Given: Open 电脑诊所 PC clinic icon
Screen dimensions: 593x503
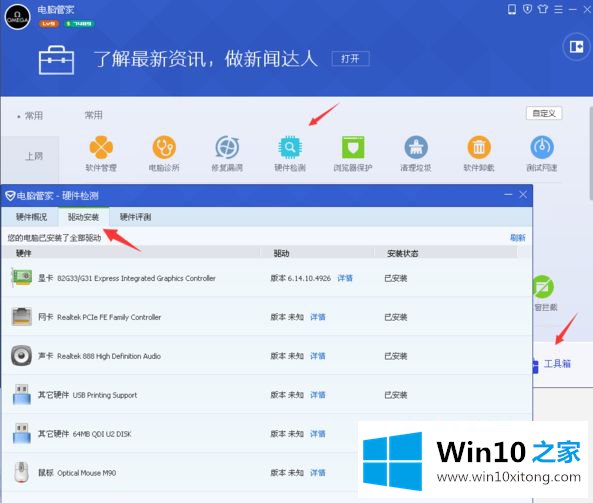Looking at the screenshot, I should pyautogui.click(x=164, y=147).
